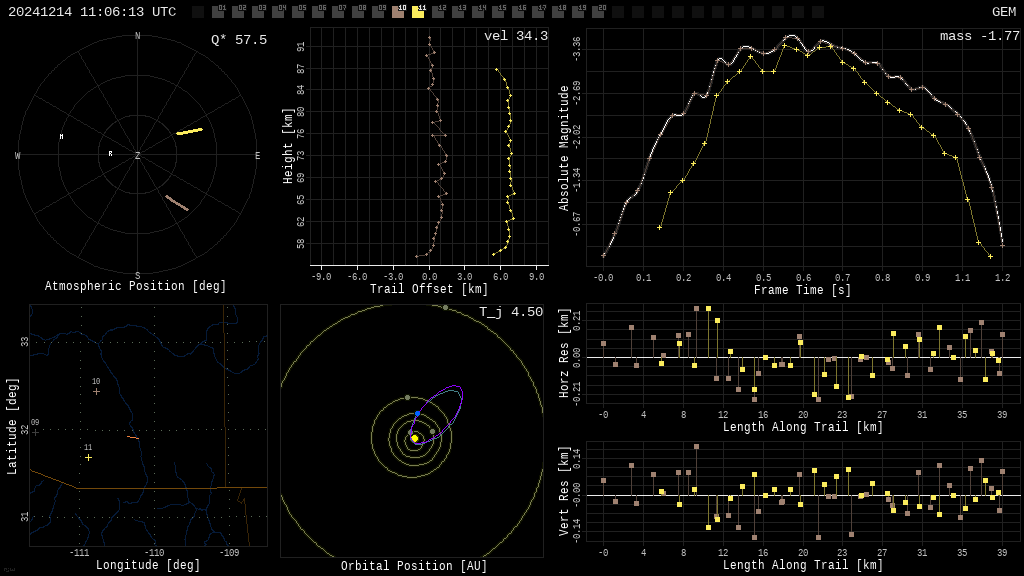Select station 10 cross marker on map
Viewport: 1024px width, 576px height.
tap(96, 391)
